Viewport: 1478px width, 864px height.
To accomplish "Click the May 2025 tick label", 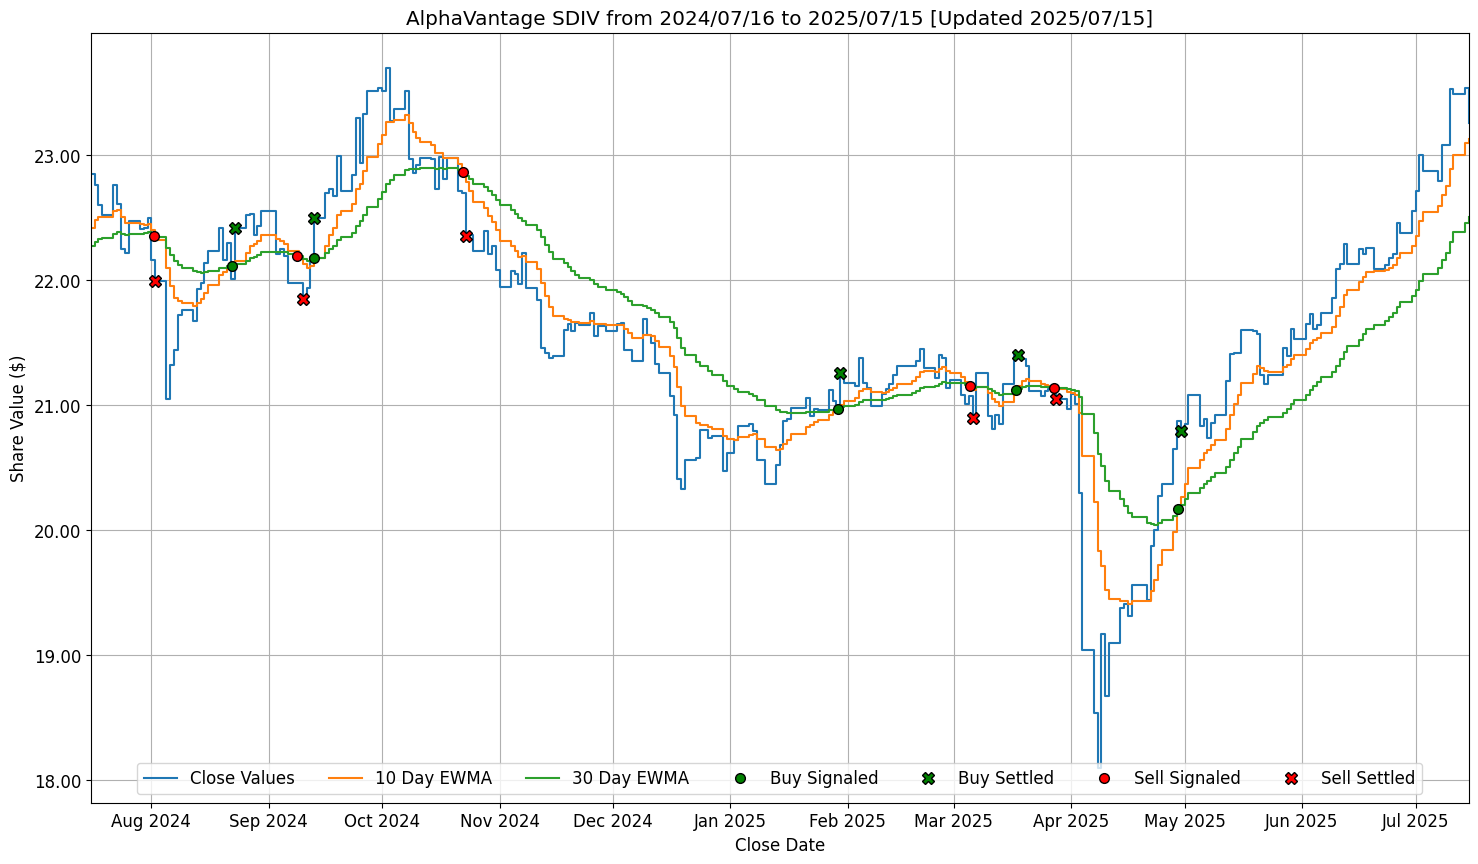I will [x=1186, y=821].
